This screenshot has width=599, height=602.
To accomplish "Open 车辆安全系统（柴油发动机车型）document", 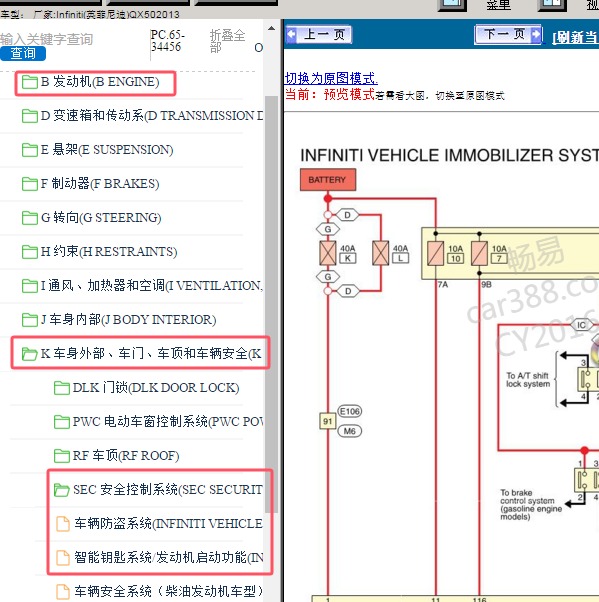I will point(169,592).
